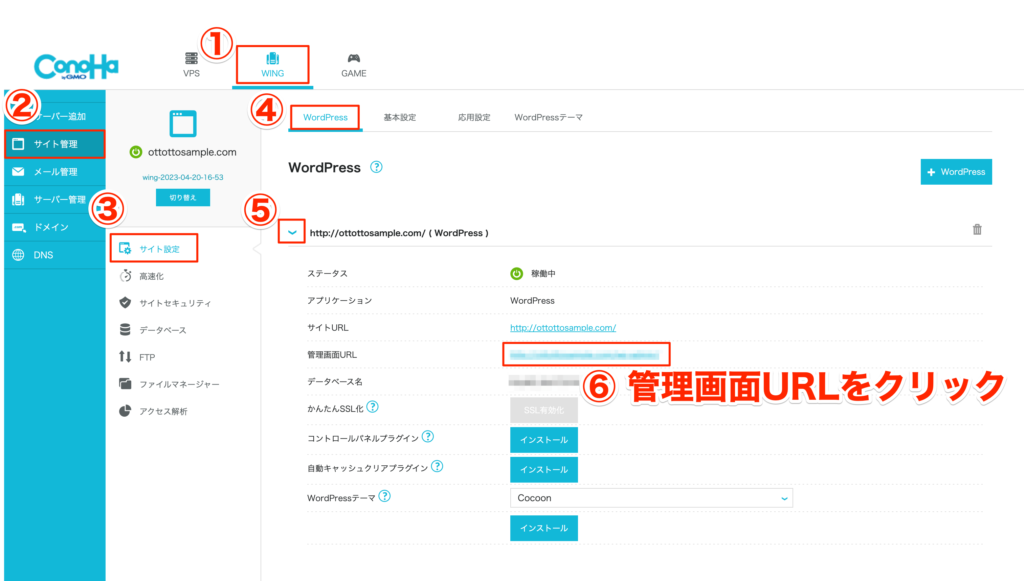Click the ドメイン icon

tap(18, 227)
